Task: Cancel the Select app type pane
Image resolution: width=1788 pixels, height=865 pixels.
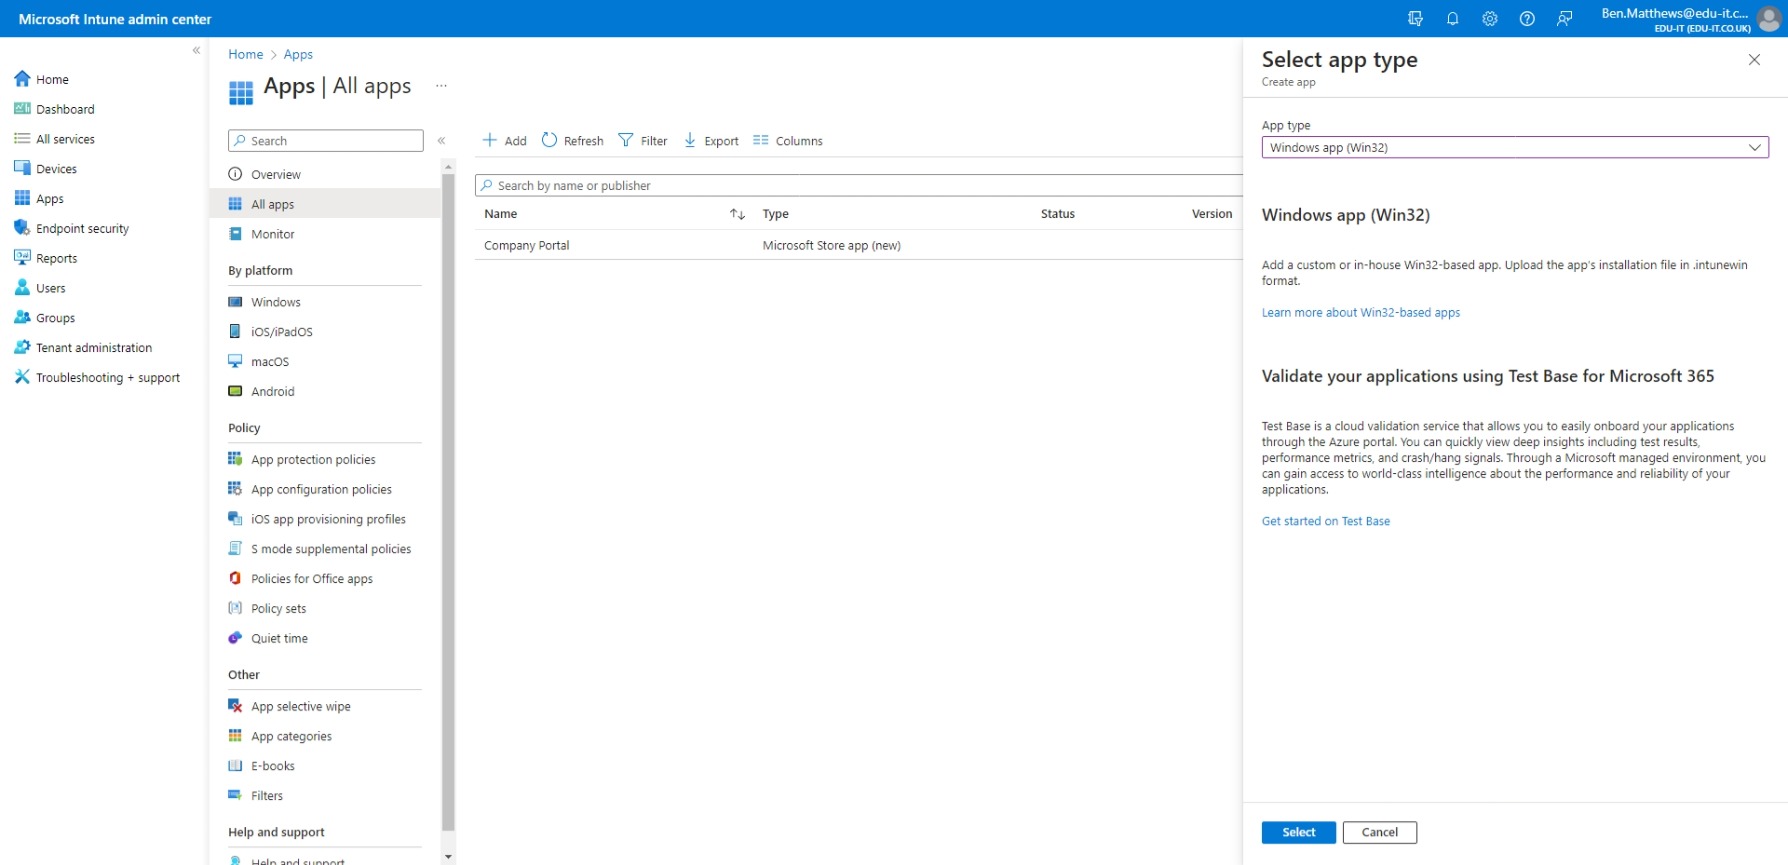Action: coord(1380,832)
